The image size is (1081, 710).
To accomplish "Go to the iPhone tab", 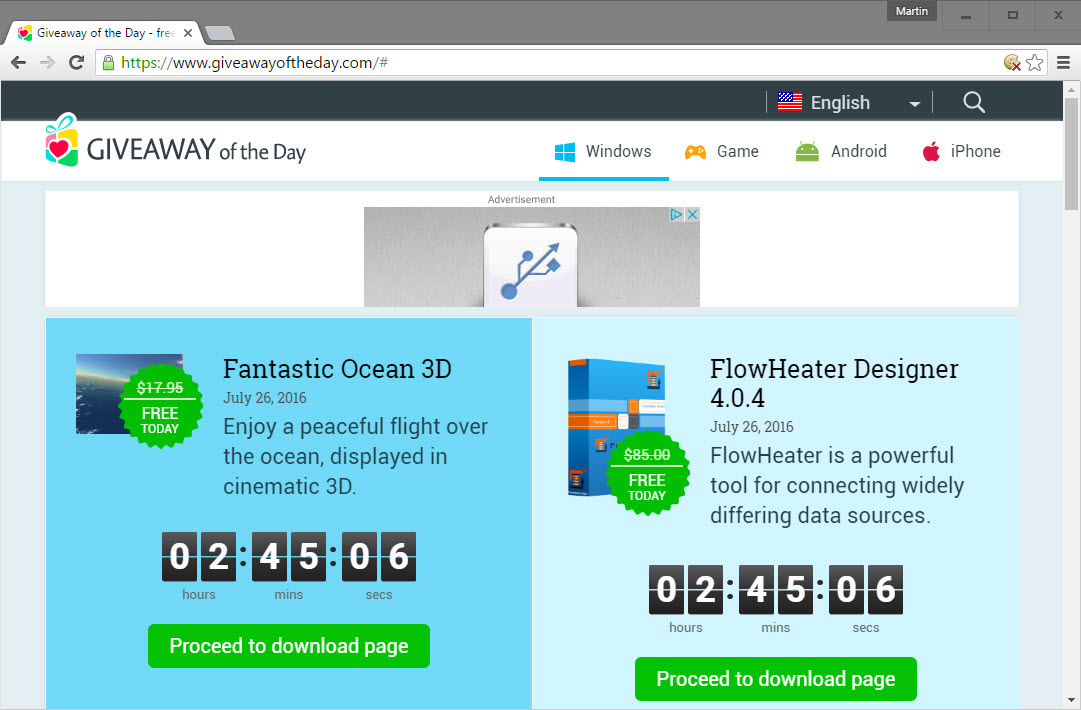I will 961,152.
